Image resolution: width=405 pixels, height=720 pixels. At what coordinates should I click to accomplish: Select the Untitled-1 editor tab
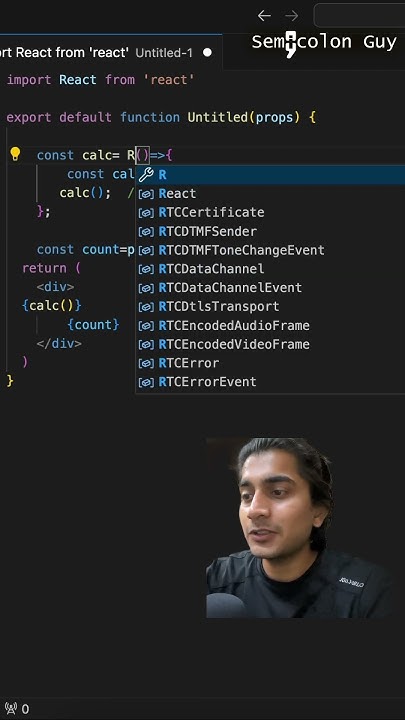pyautogui.click(x=111, y=52)
